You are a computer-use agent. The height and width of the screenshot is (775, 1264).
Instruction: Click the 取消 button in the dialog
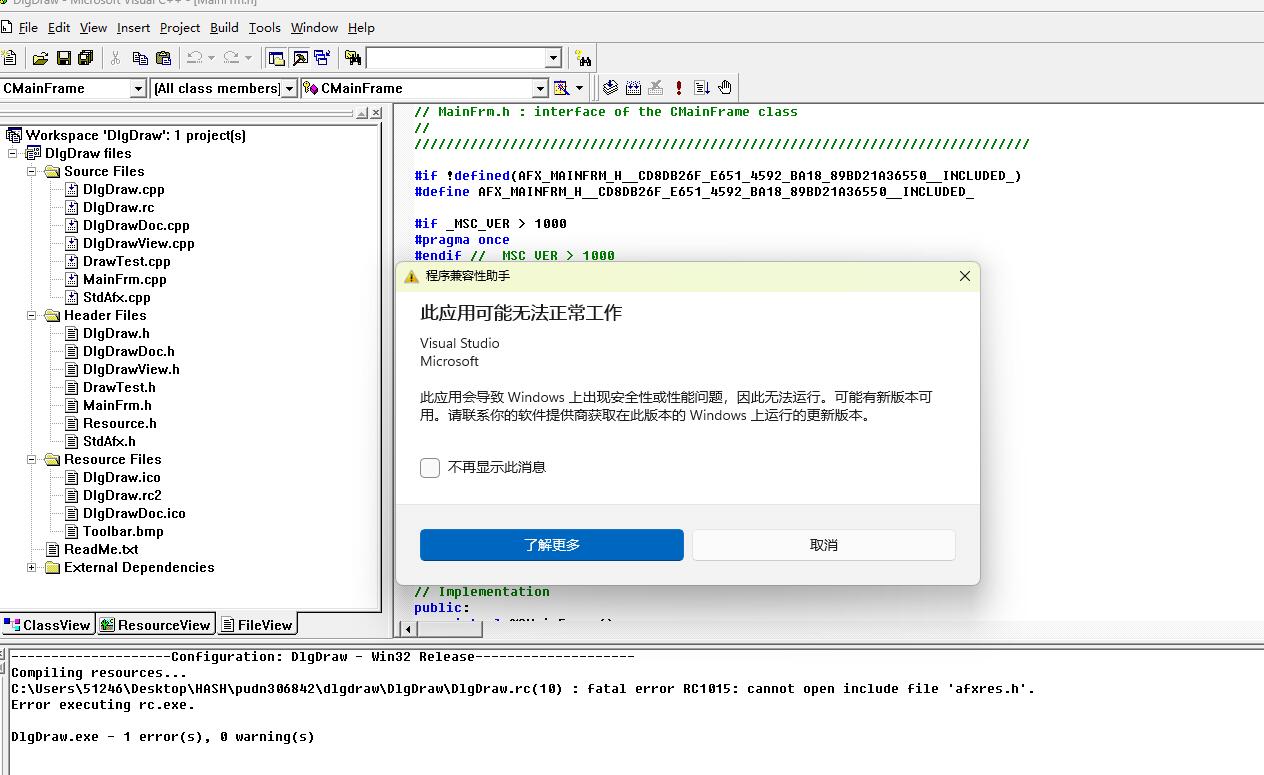(824, 545)
